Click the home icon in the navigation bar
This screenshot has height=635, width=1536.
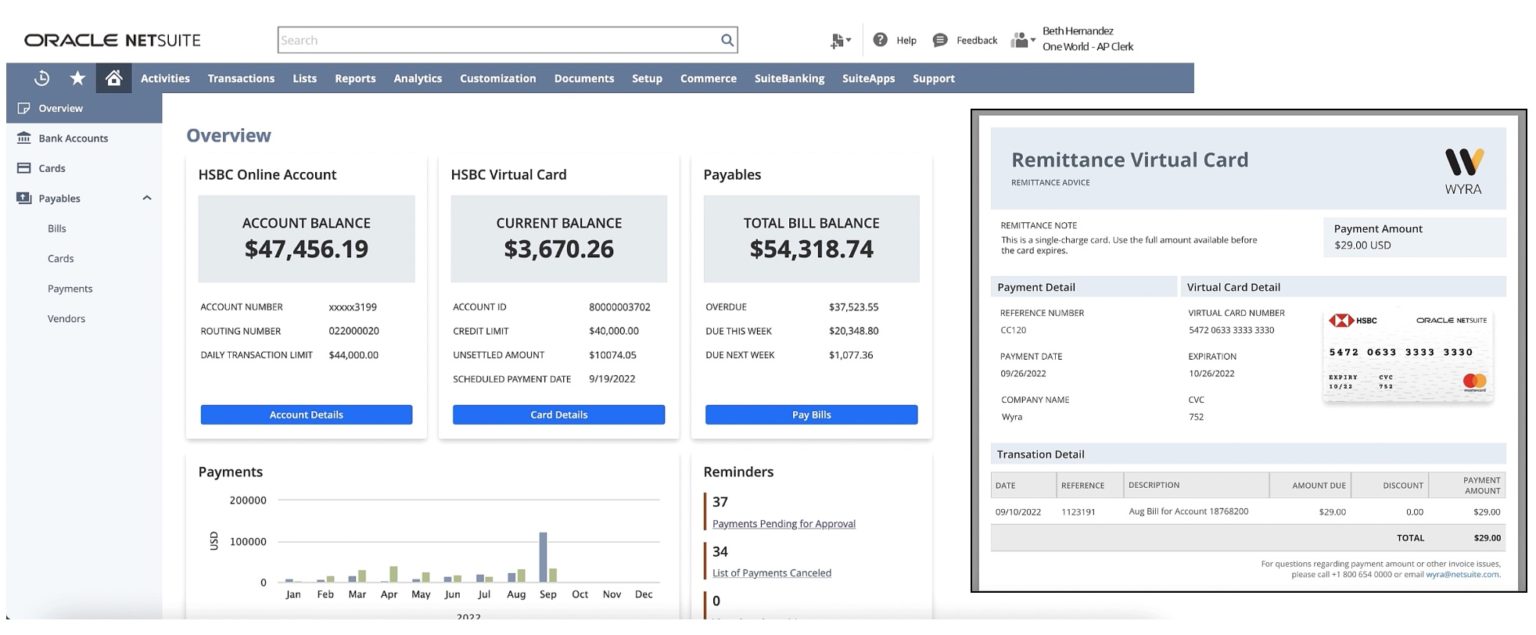tap(112, 77)
